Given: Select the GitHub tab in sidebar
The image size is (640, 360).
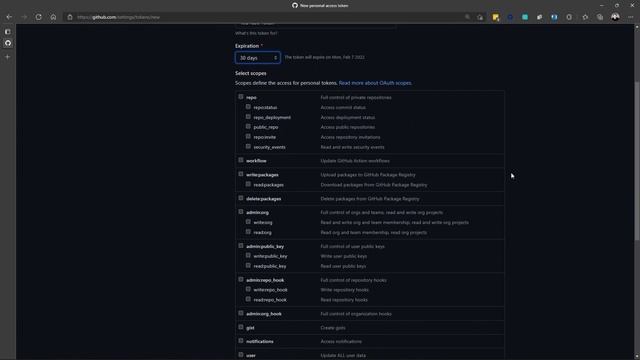Looking at the screenshot, I should 8,43.
